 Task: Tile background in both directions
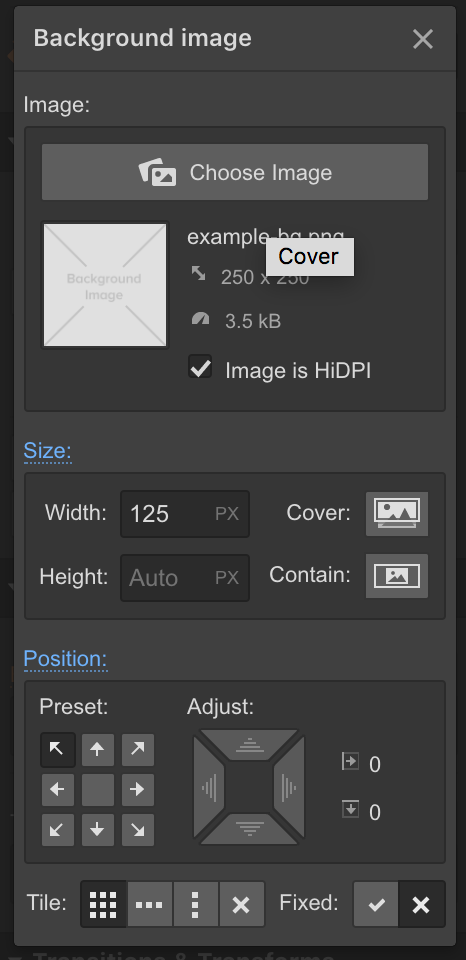click(103, 904)
